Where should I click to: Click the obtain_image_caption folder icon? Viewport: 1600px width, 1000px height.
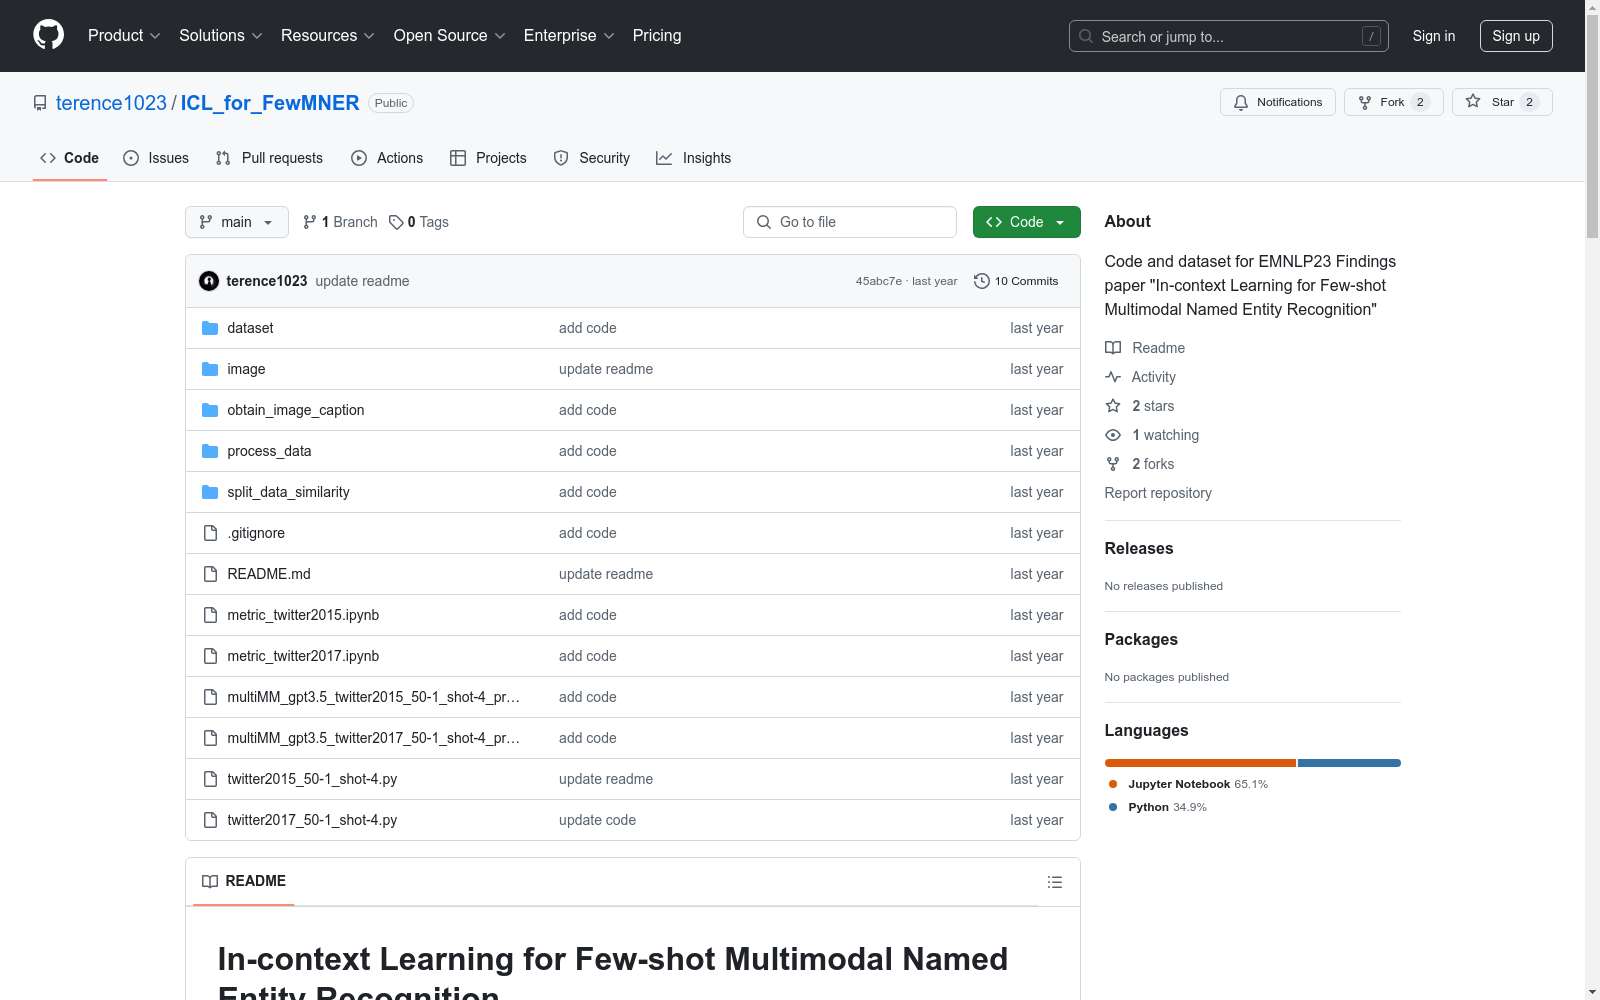pos(210,410)
